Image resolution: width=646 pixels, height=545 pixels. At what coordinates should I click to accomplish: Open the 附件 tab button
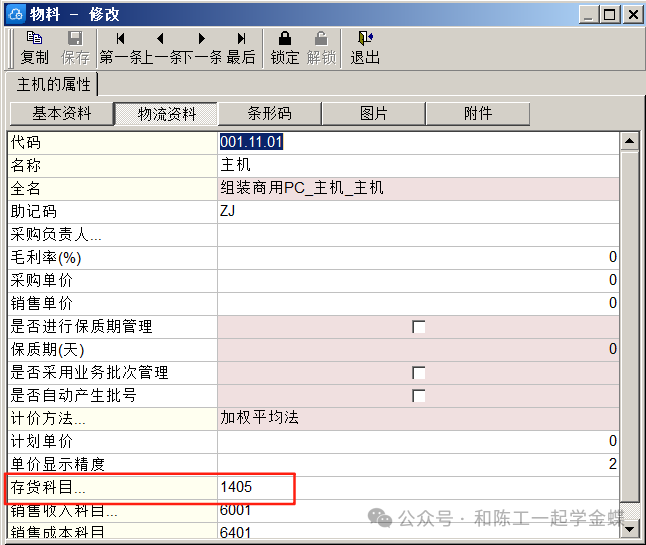[477, 114]
